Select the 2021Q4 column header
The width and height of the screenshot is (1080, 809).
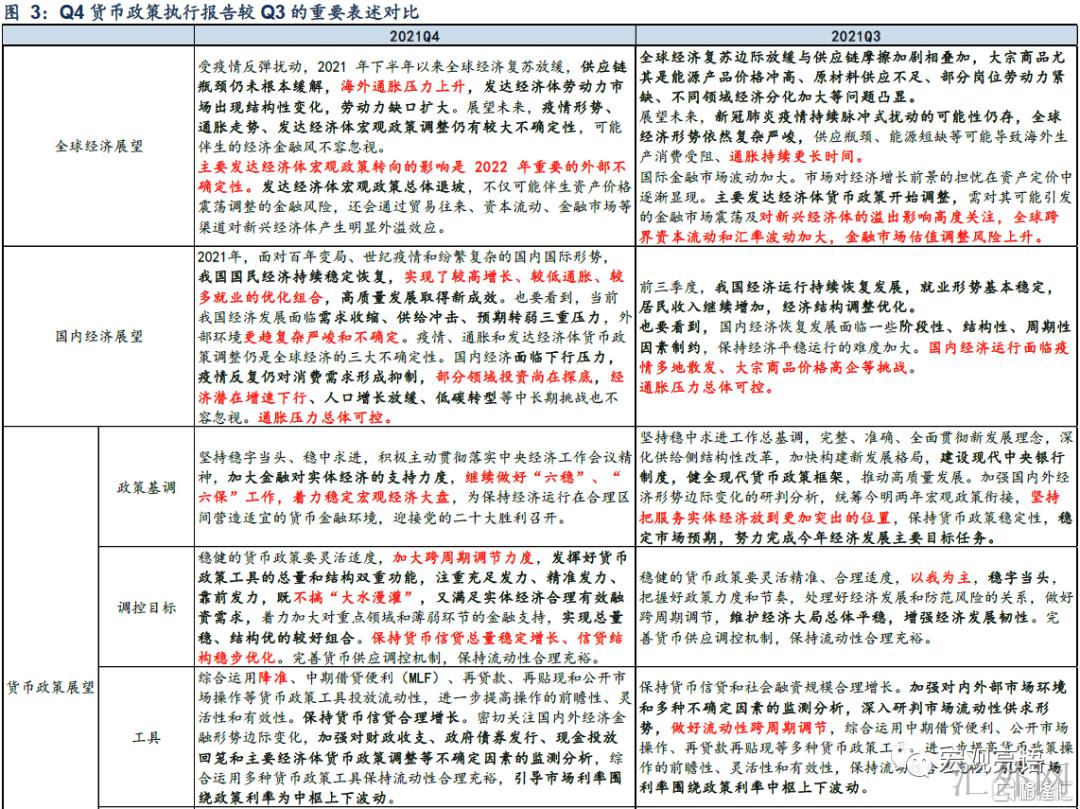click(x=413, y=34)
